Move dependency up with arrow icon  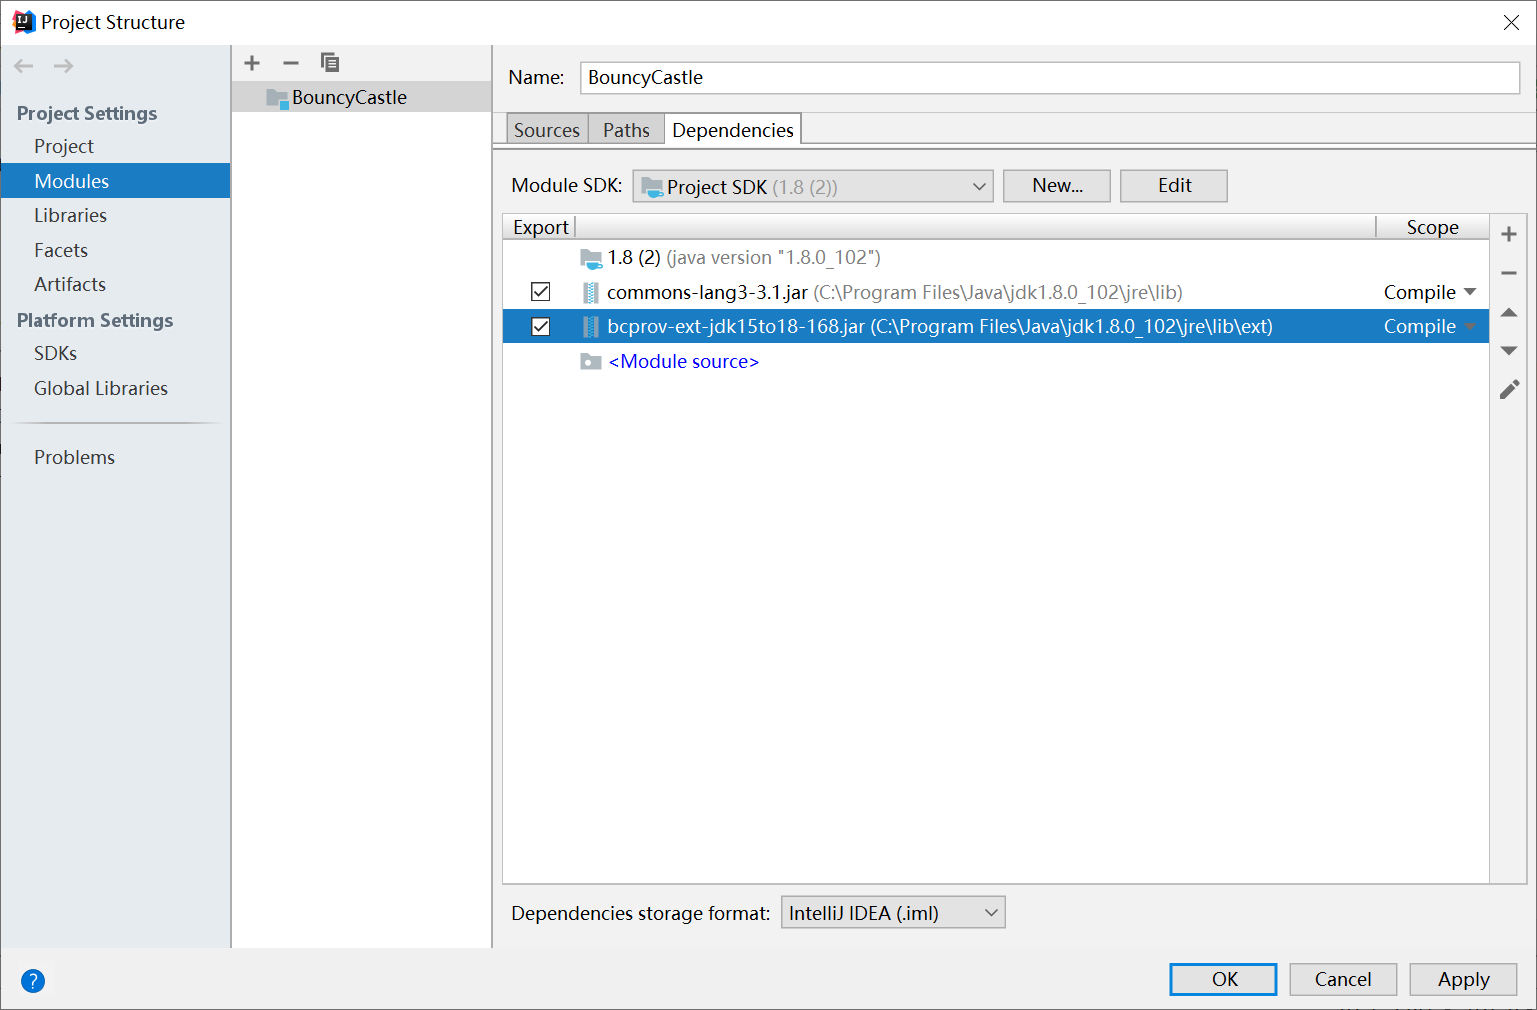1509,313
